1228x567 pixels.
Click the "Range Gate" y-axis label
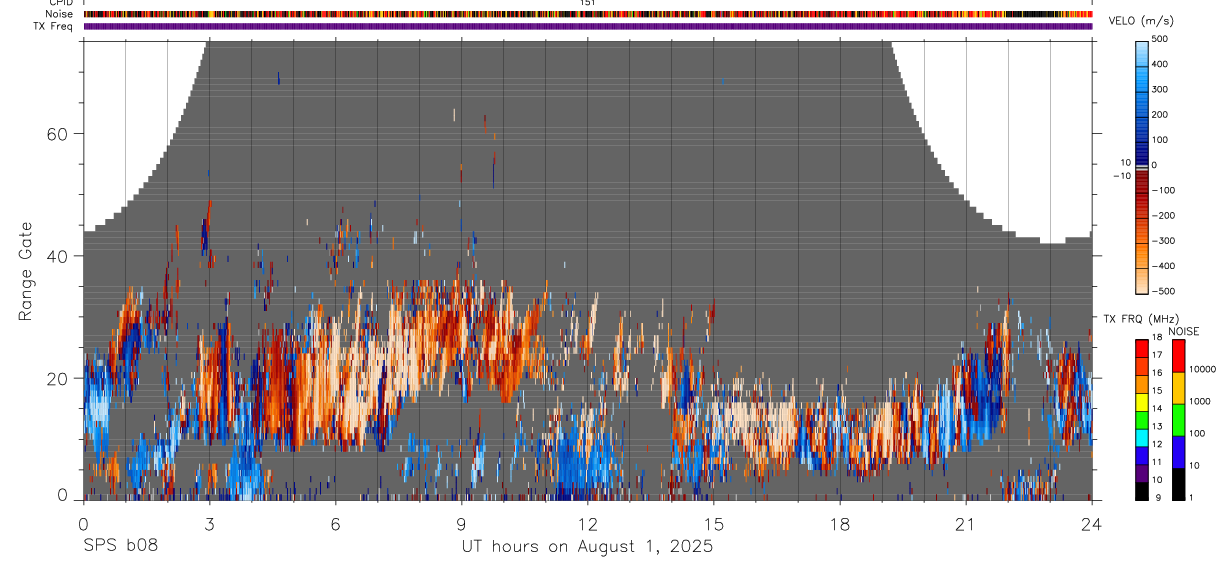pos(25,271)
